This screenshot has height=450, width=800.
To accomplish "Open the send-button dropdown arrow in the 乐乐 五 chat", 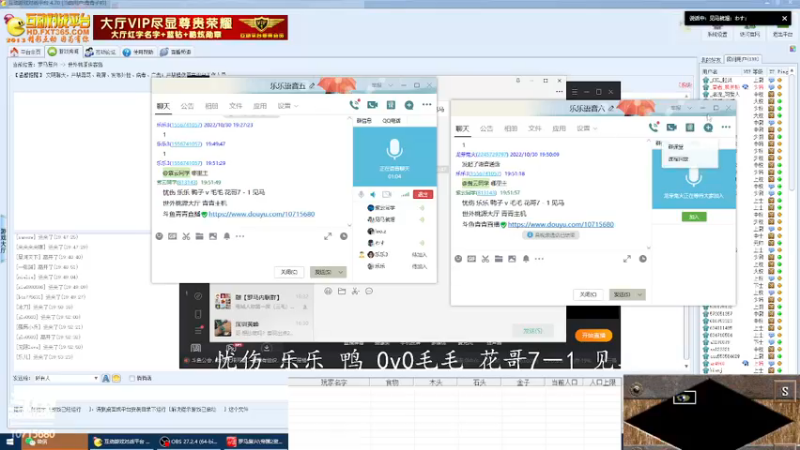I will coord(340,272).
